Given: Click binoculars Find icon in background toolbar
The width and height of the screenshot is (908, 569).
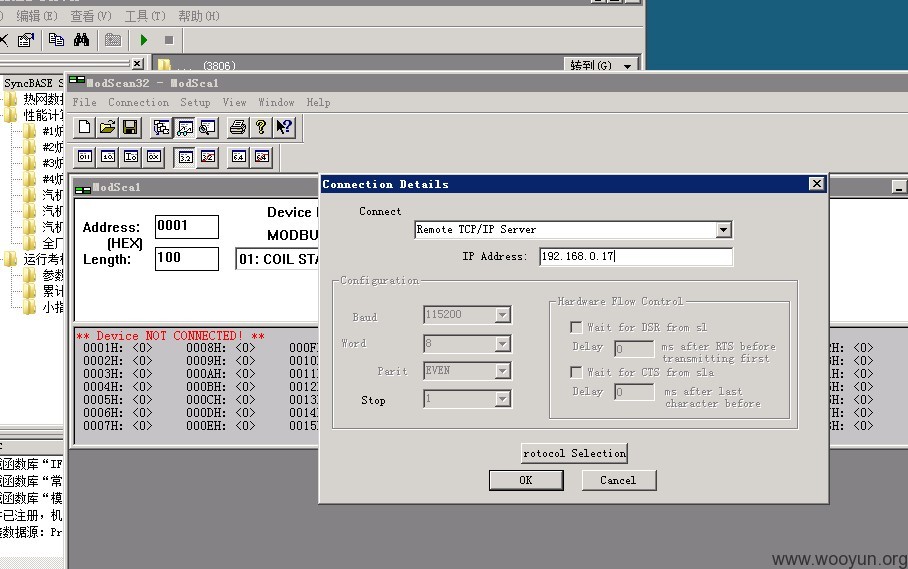Looking at the screenshot, I should [x=82, y=39].
